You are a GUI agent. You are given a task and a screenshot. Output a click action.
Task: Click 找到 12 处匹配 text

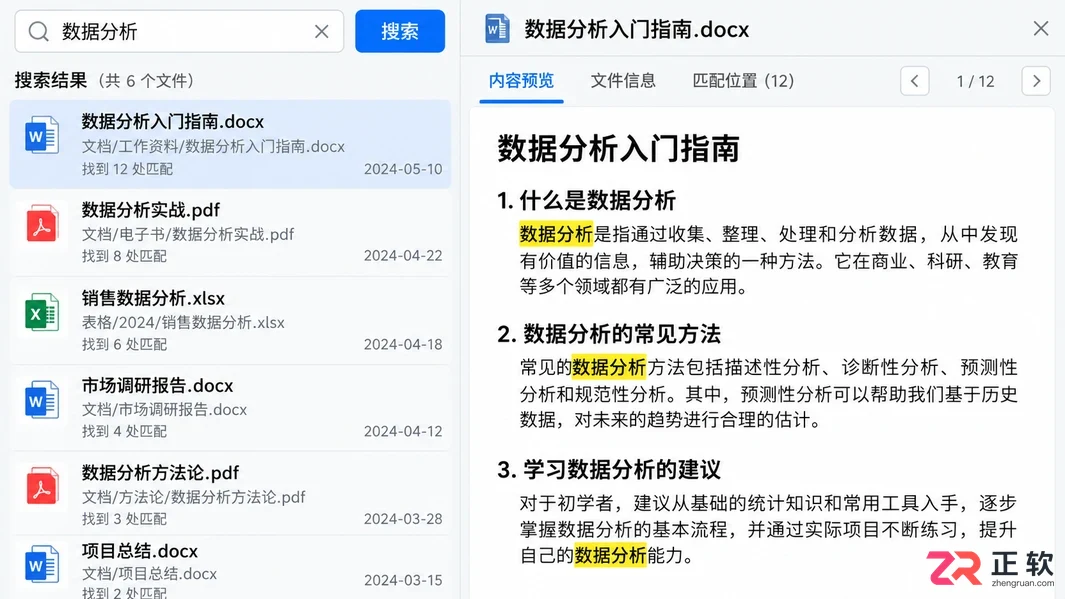tap(127, 169)
